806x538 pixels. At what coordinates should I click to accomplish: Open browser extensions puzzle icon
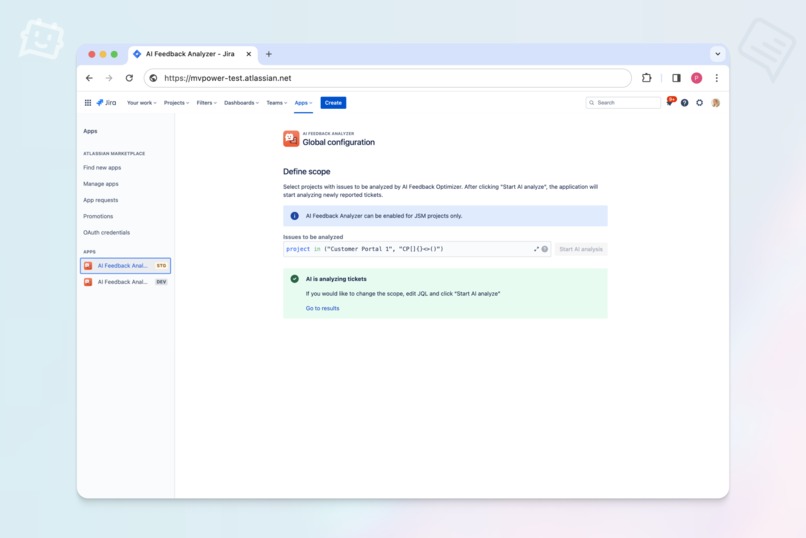647,78
